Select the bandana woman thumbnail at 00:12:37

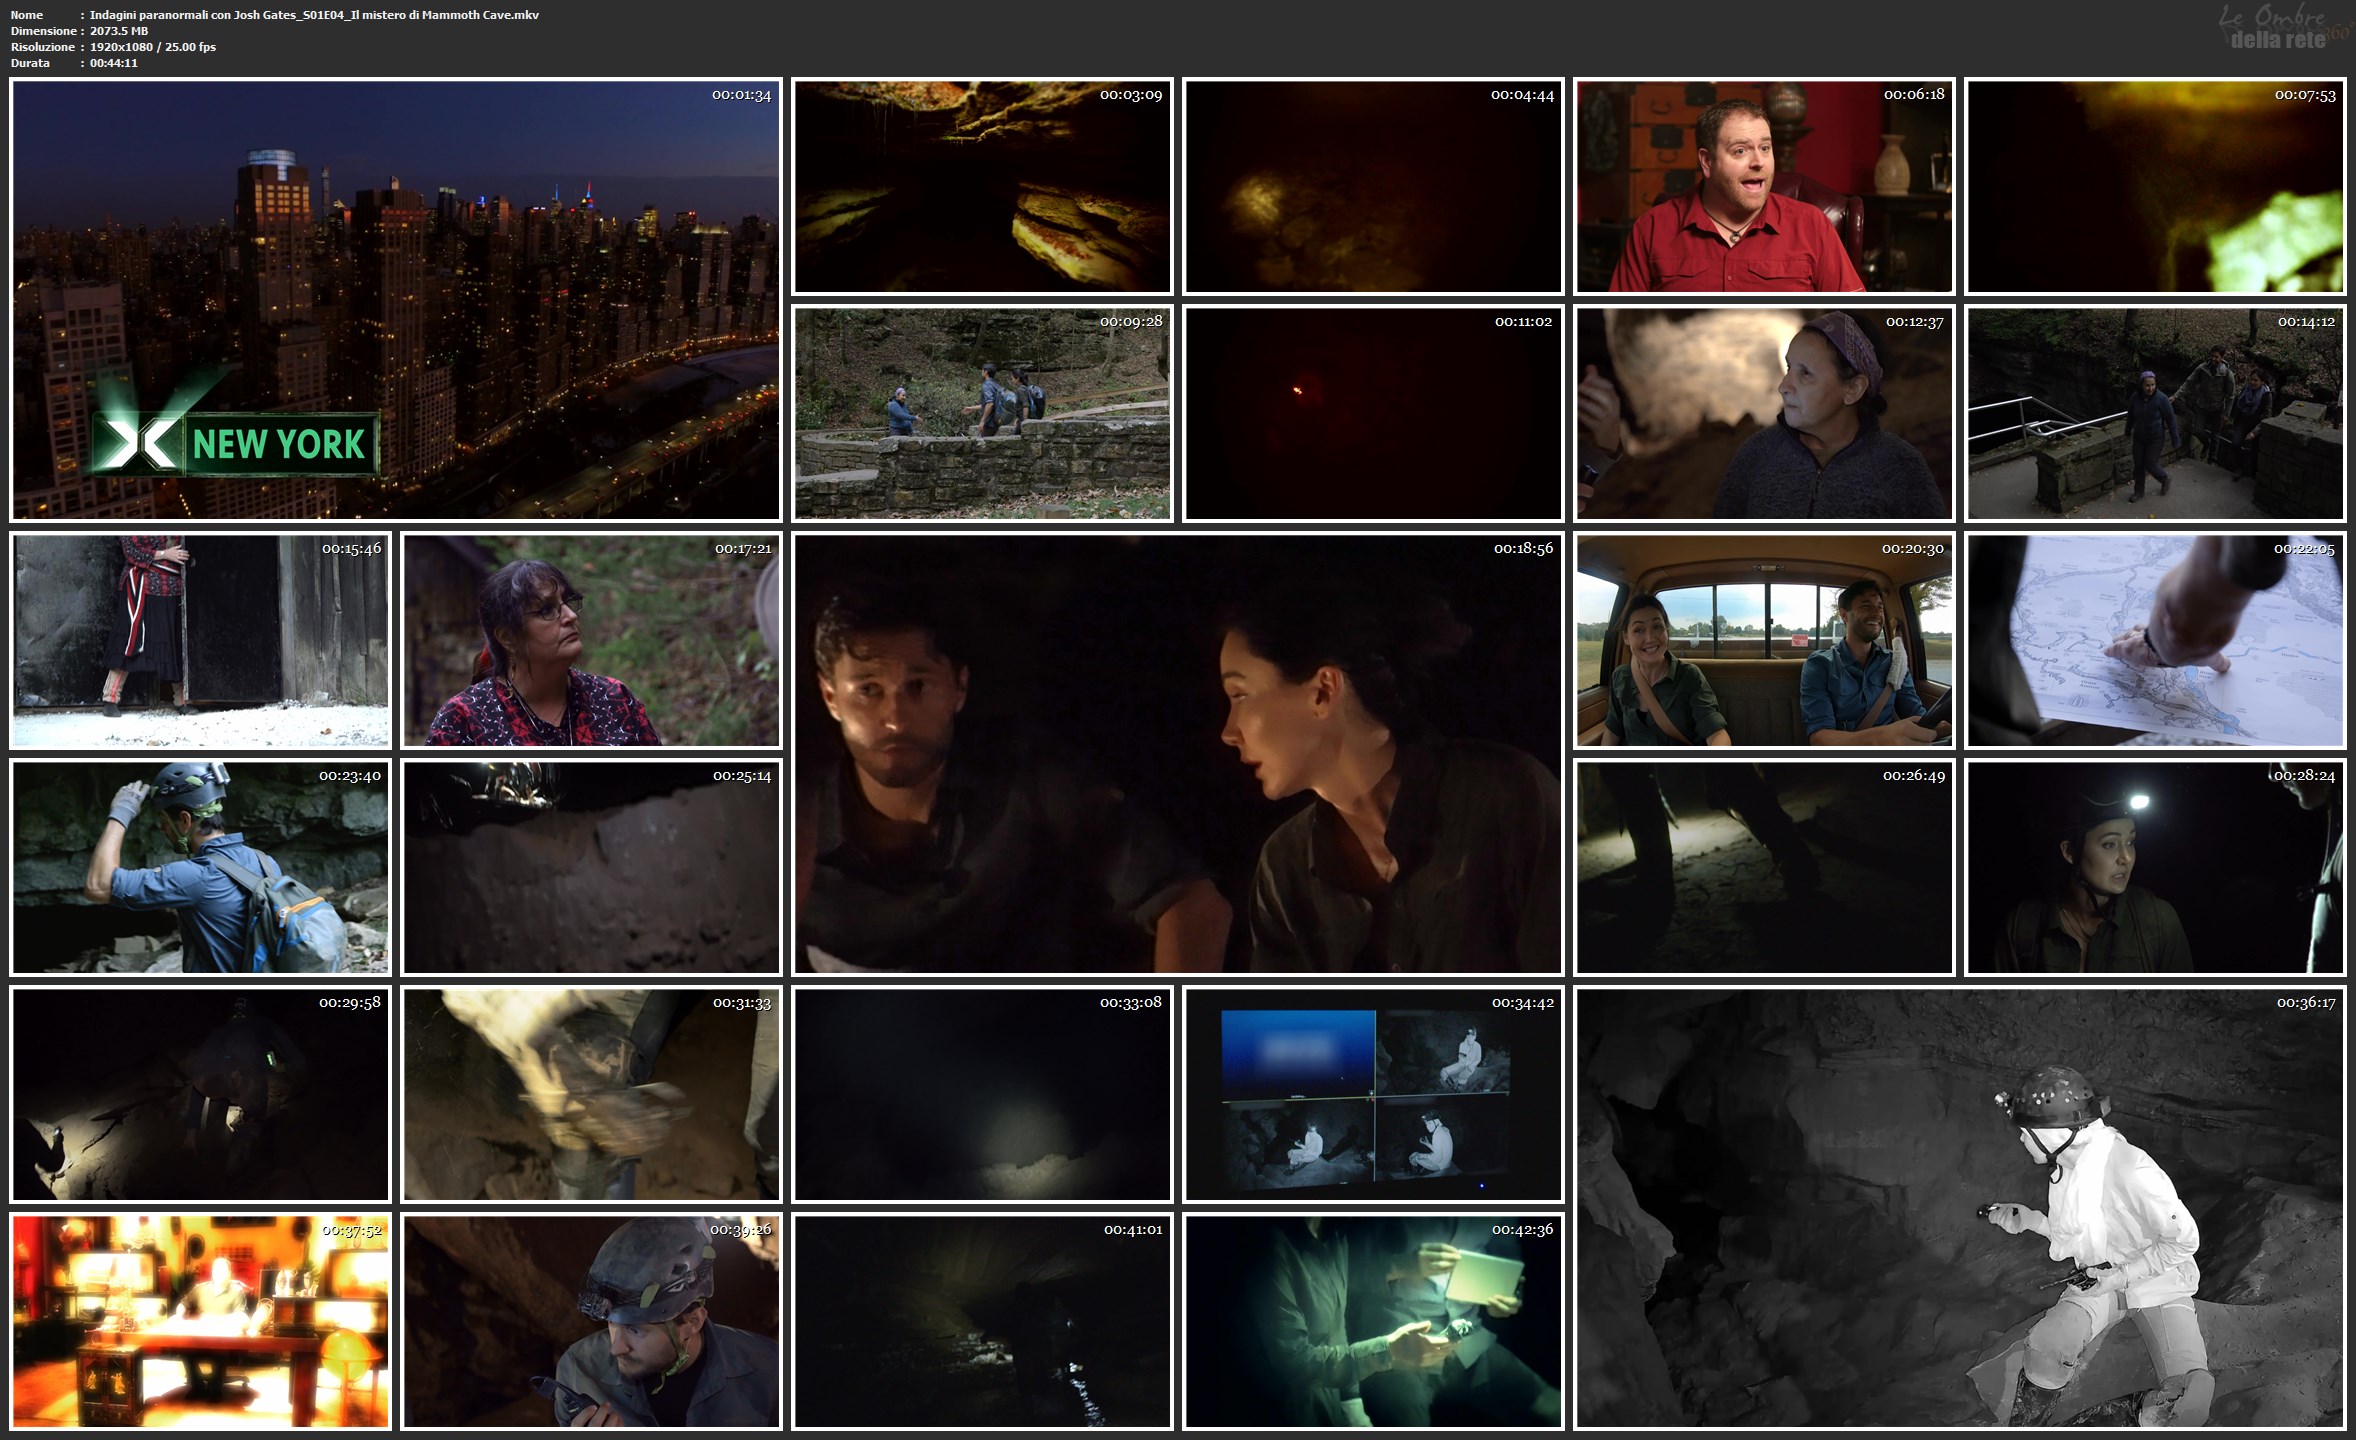[x=1764, y=414]
